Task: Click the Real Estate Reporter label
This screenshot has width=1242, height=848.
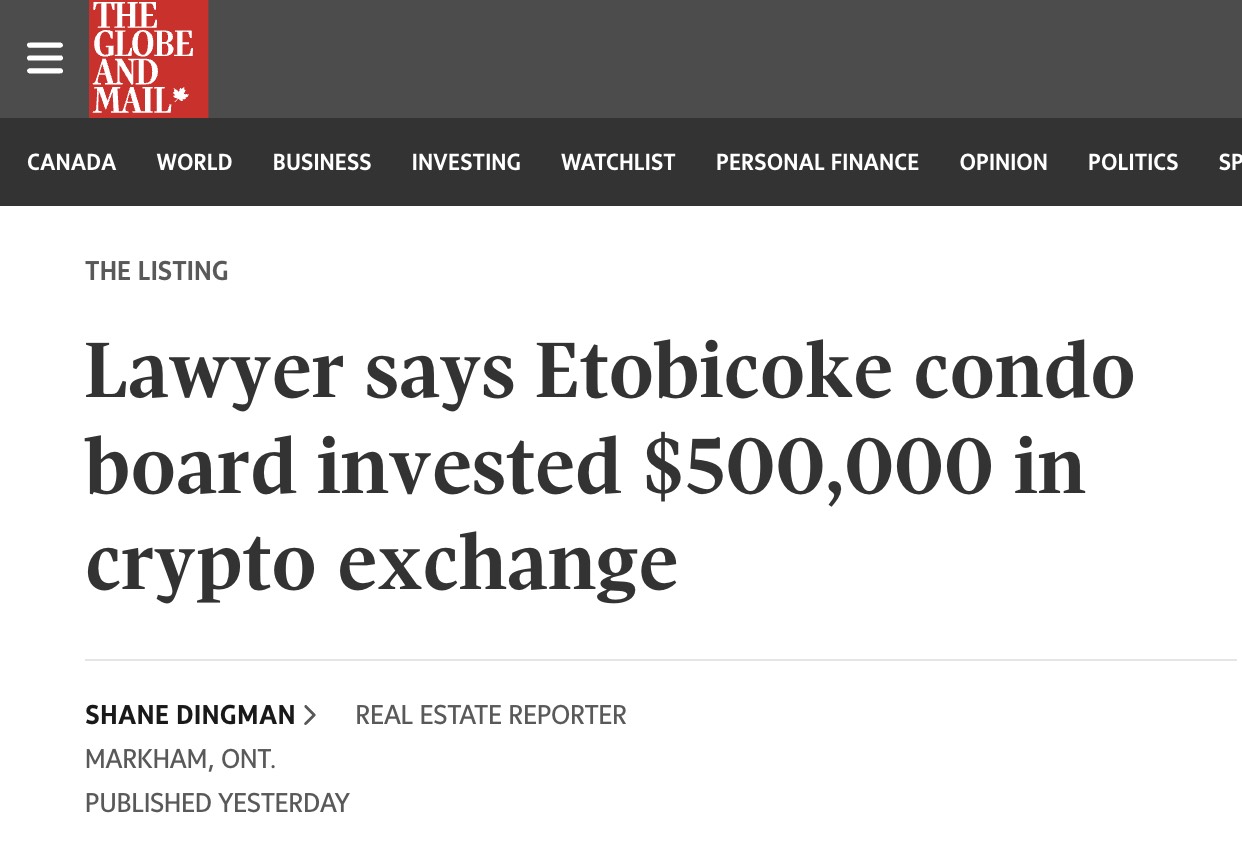Action: pyautogui.click(x=490, y=716)
